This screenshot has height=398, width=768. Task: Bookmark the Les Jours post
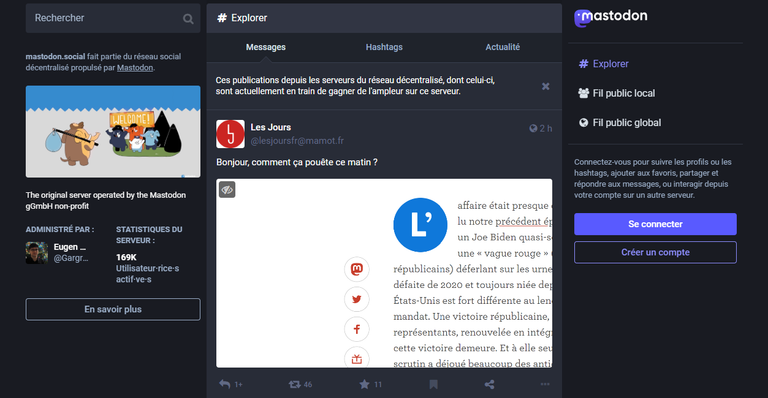click(433, 384)
